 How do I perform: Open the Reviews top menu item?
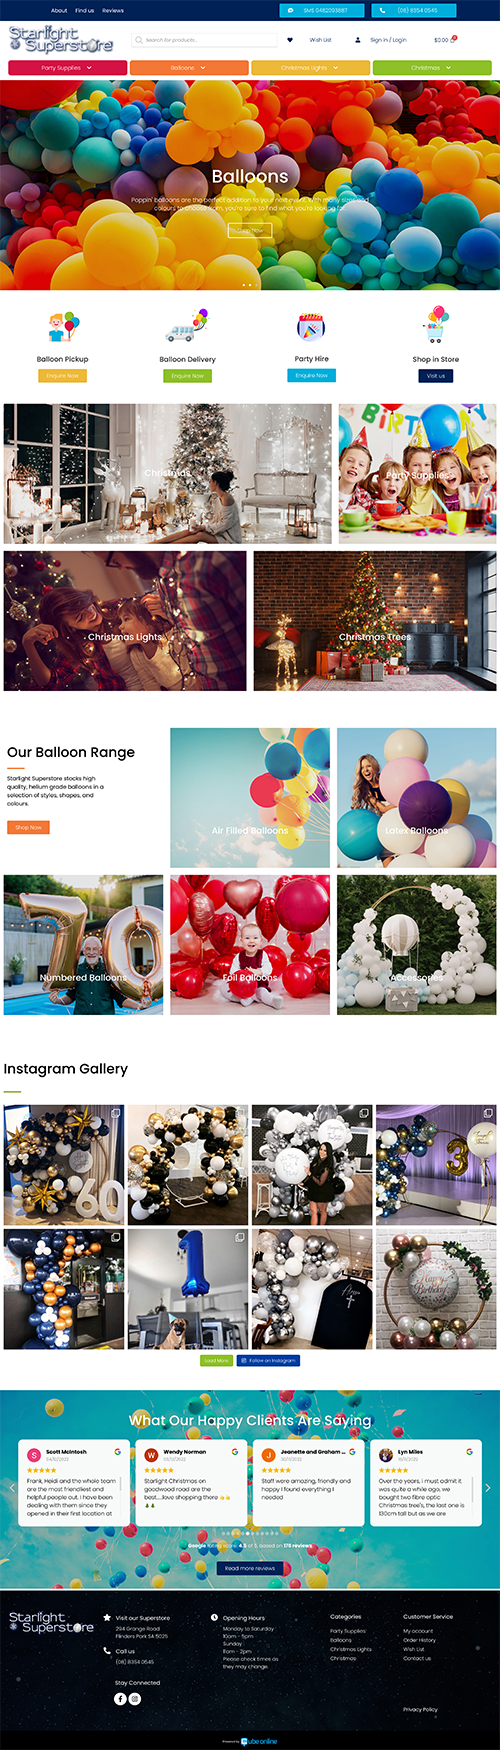tap(113, 10)
